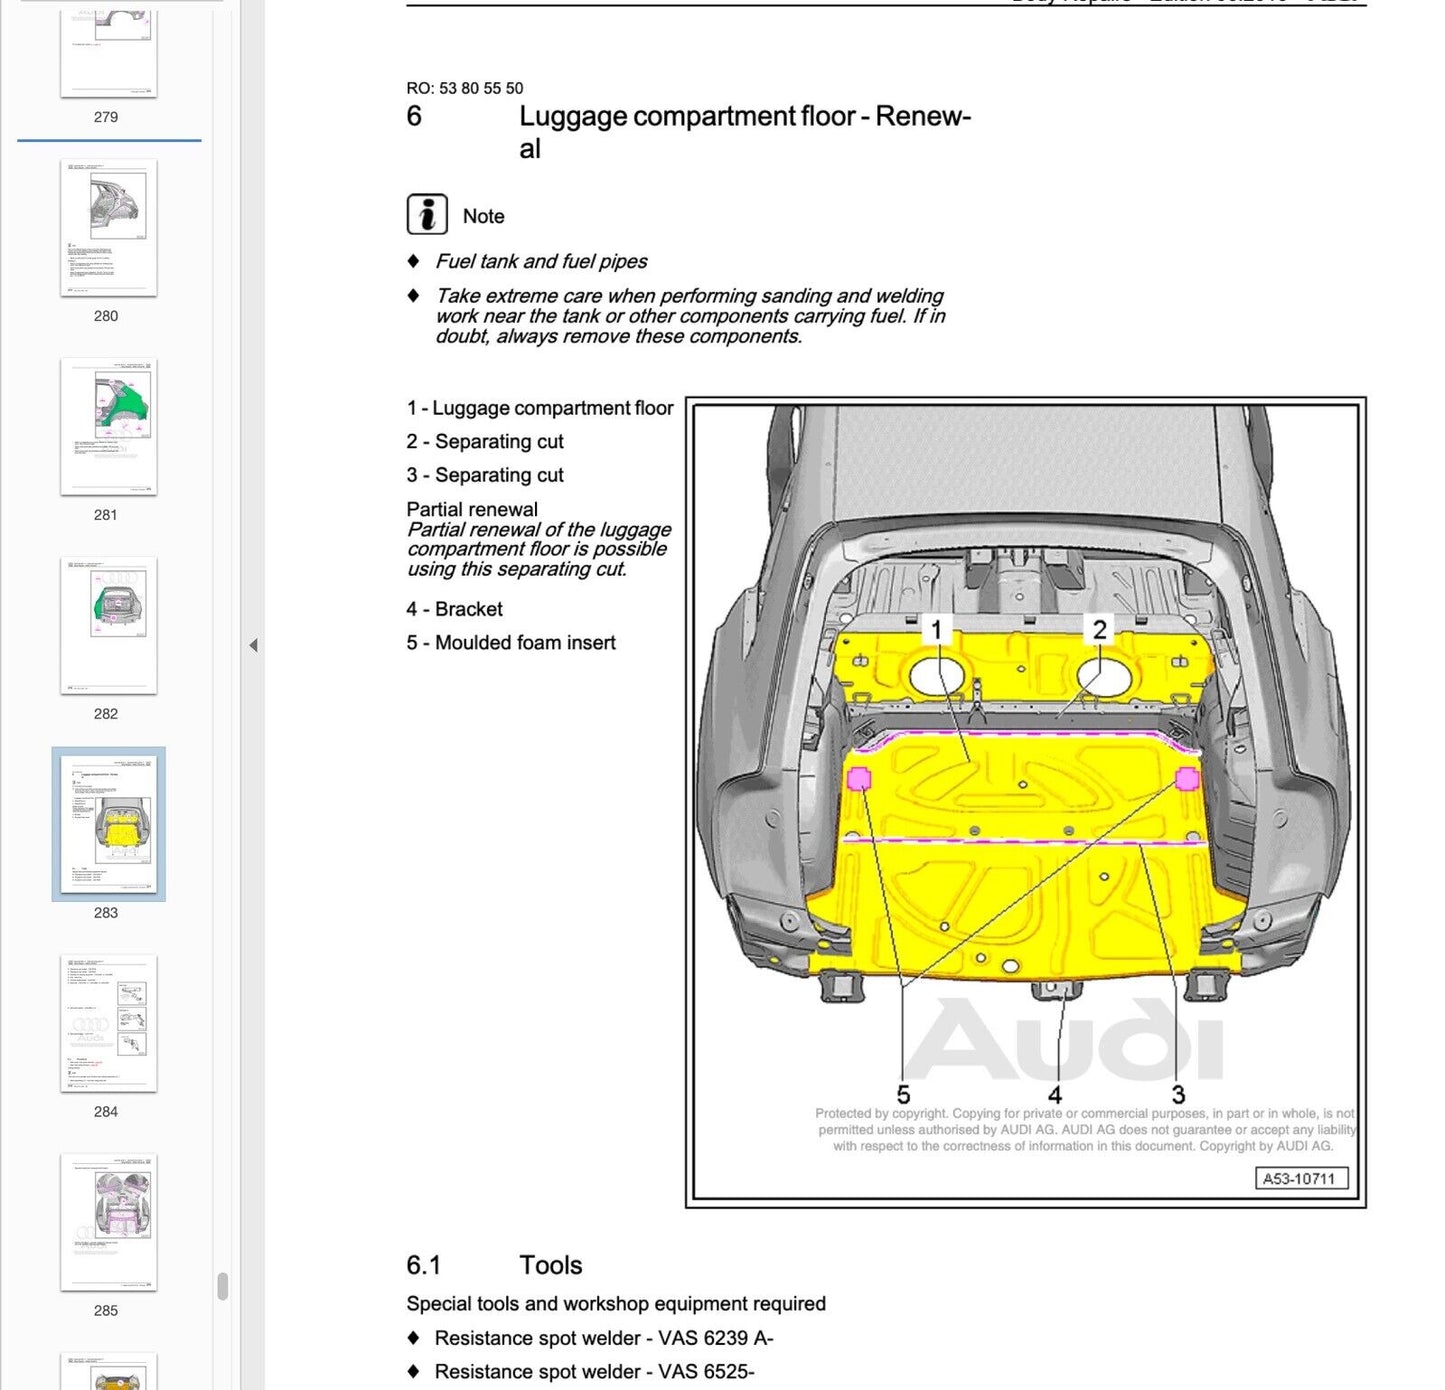Click the right pink foam insert marker
1445x1390 pixels.
point(1186,778)
